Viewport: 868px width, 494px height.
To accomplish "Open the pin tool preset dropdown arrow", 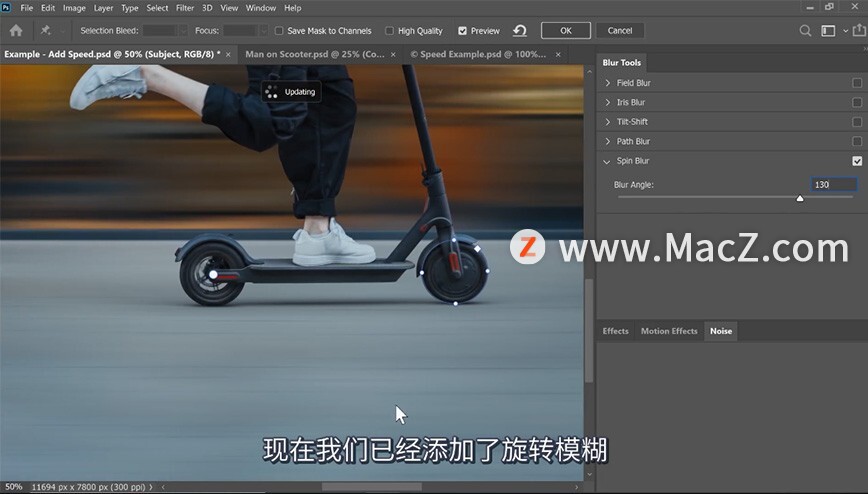I will click(62, 31).
